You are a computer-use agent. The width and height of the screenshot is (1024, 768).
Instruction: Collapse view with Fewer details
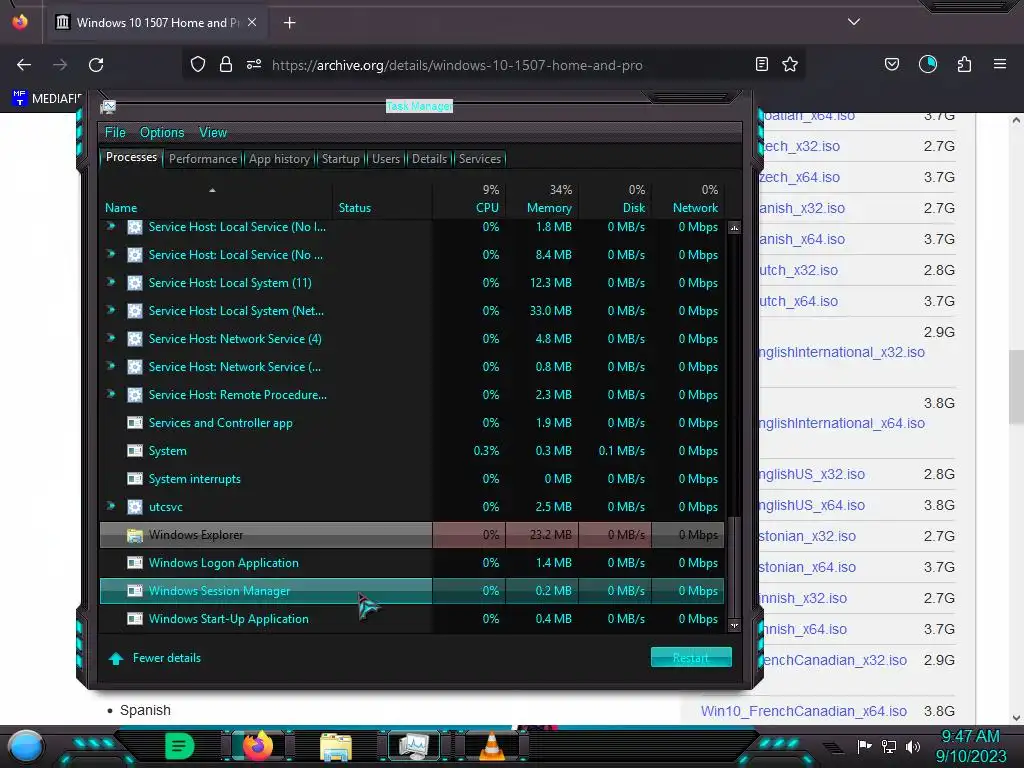click(x=155, y=658)
